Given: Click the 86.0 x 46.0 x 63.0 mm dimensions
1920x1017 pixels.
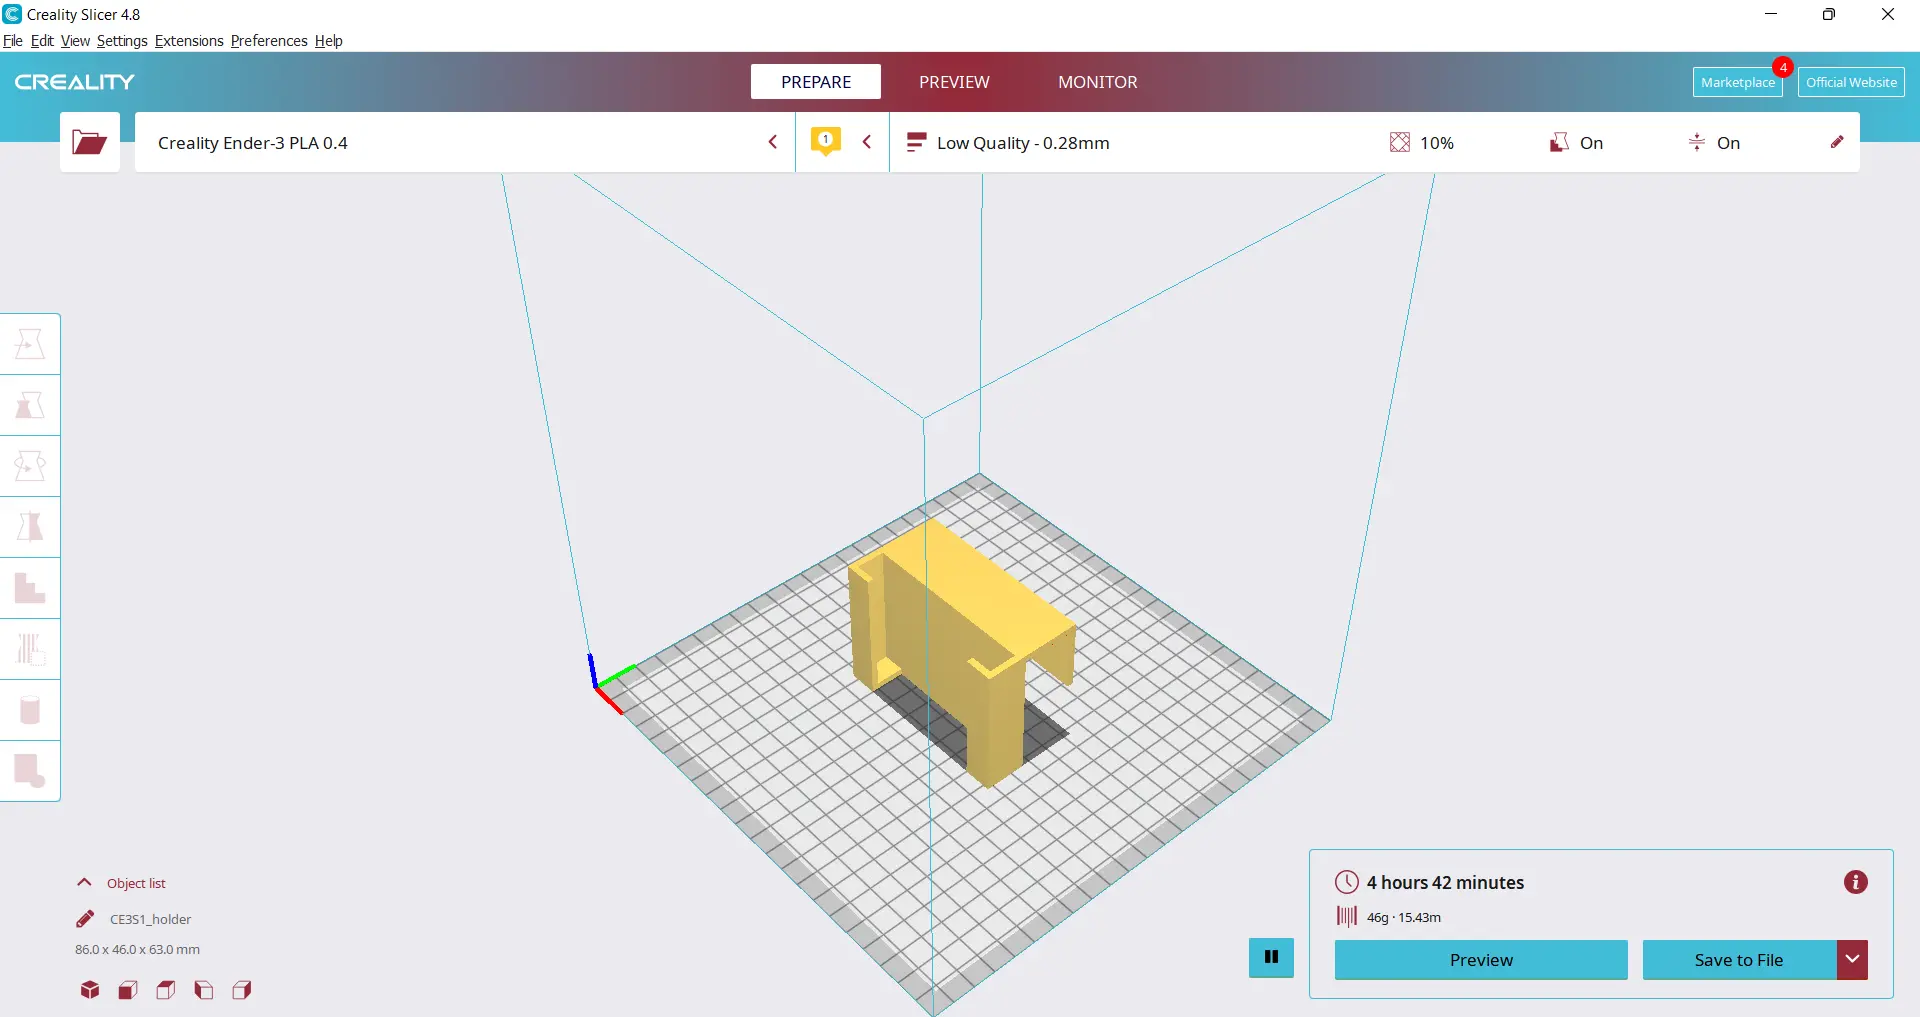Looking at the screenshot, I should click(x=137, y=950).
